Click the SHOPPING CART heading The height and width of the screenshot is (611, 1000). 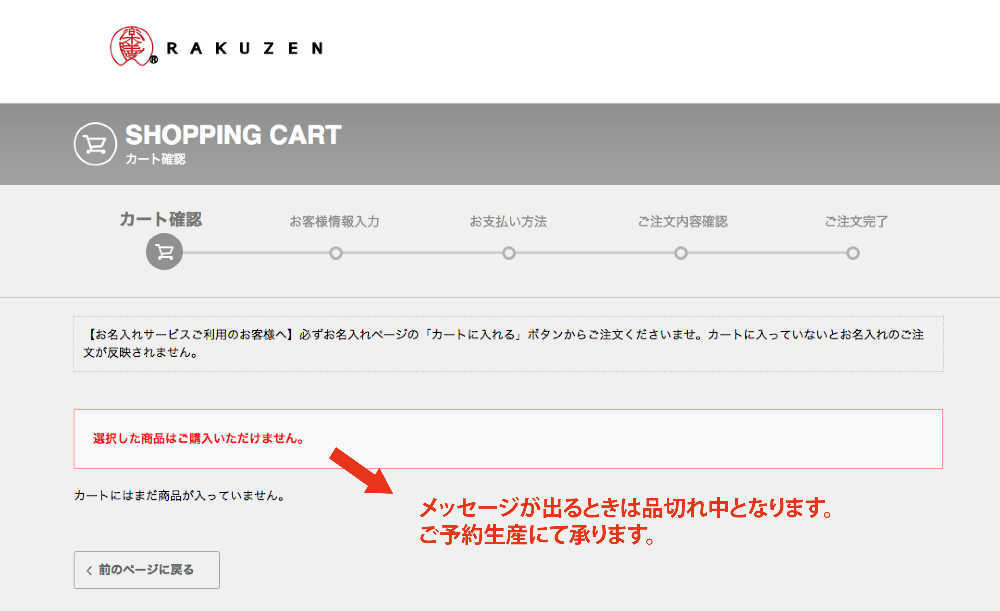233,135
